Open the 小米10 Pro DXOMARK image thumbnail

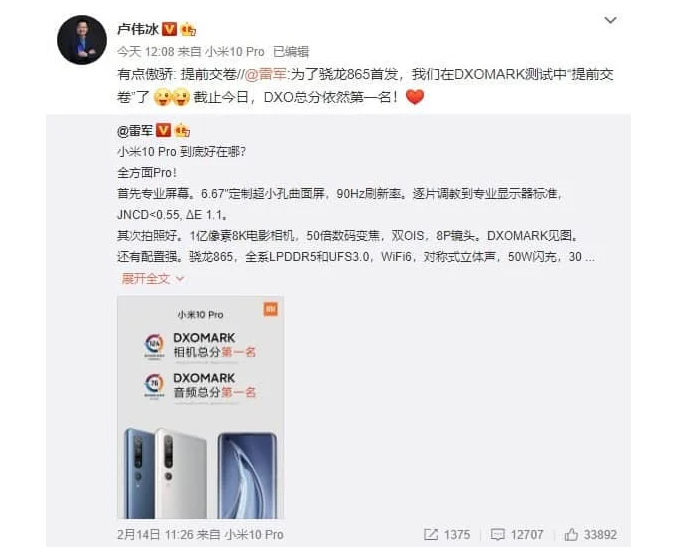click(x=200, y=407)
